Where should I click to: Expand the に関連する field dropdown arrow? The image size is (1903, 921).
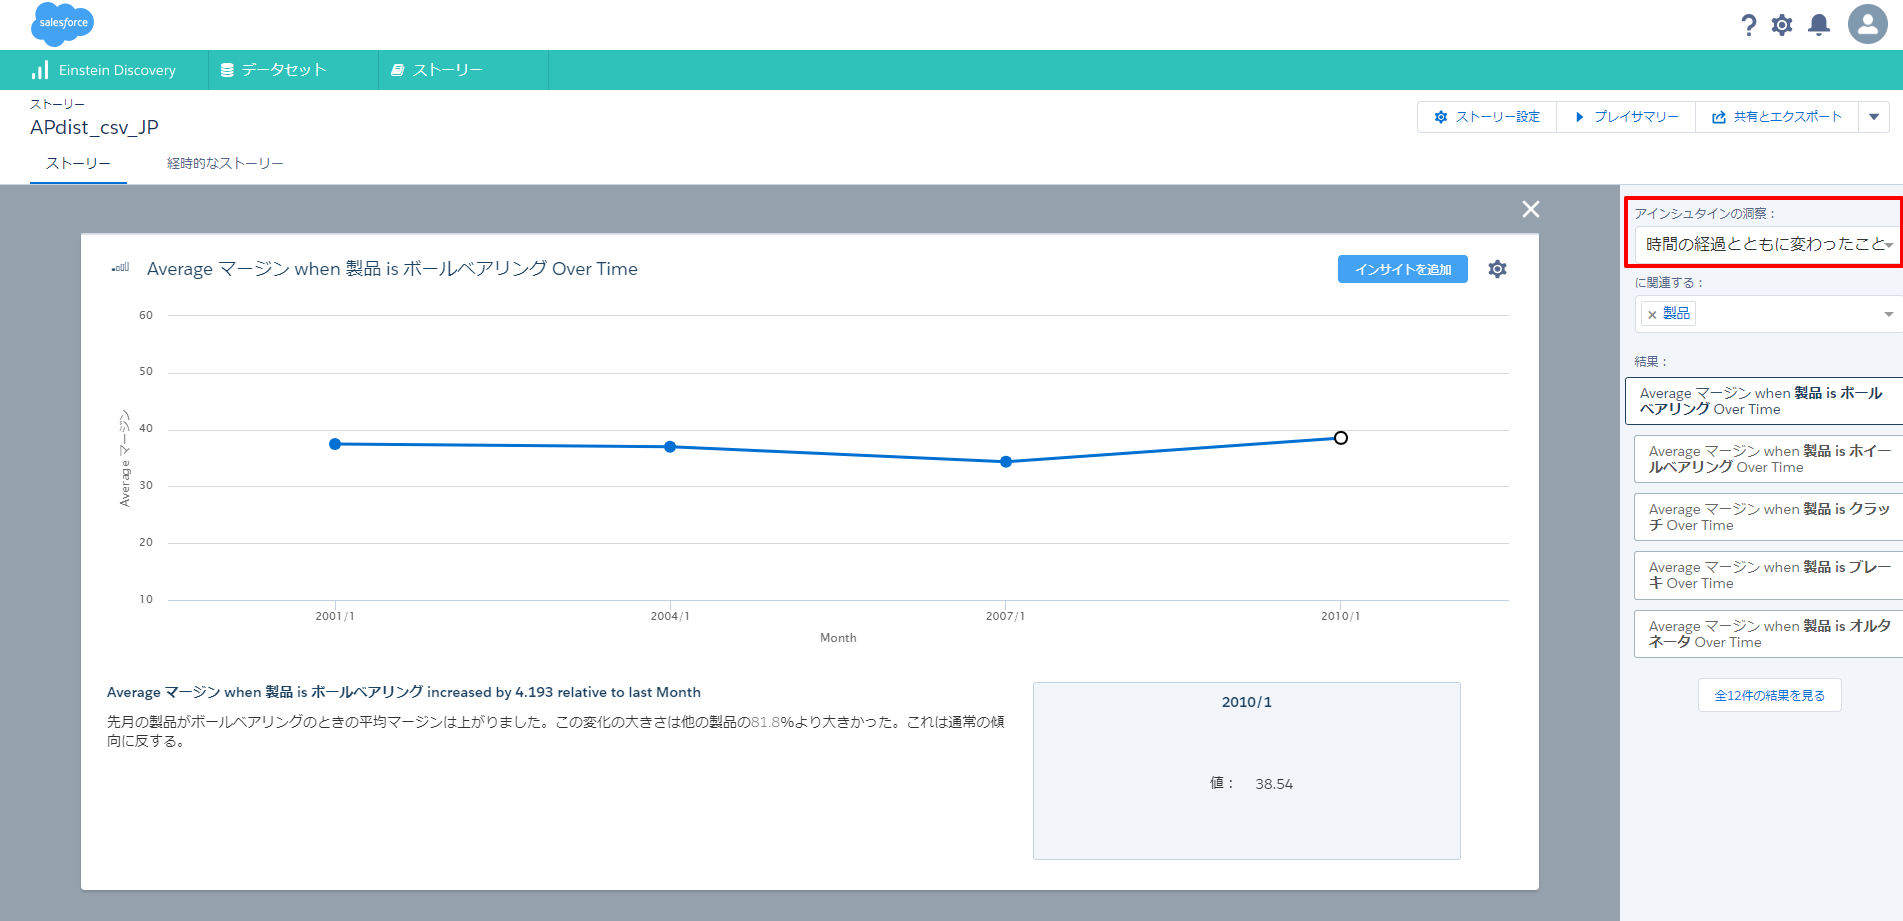[x=1888, y=314]
